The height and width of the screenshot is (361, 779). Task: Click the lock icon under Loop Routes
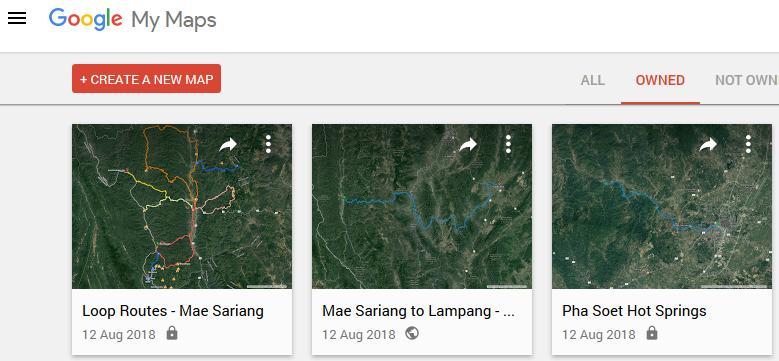pyautogui.click(x=172, y=333)
